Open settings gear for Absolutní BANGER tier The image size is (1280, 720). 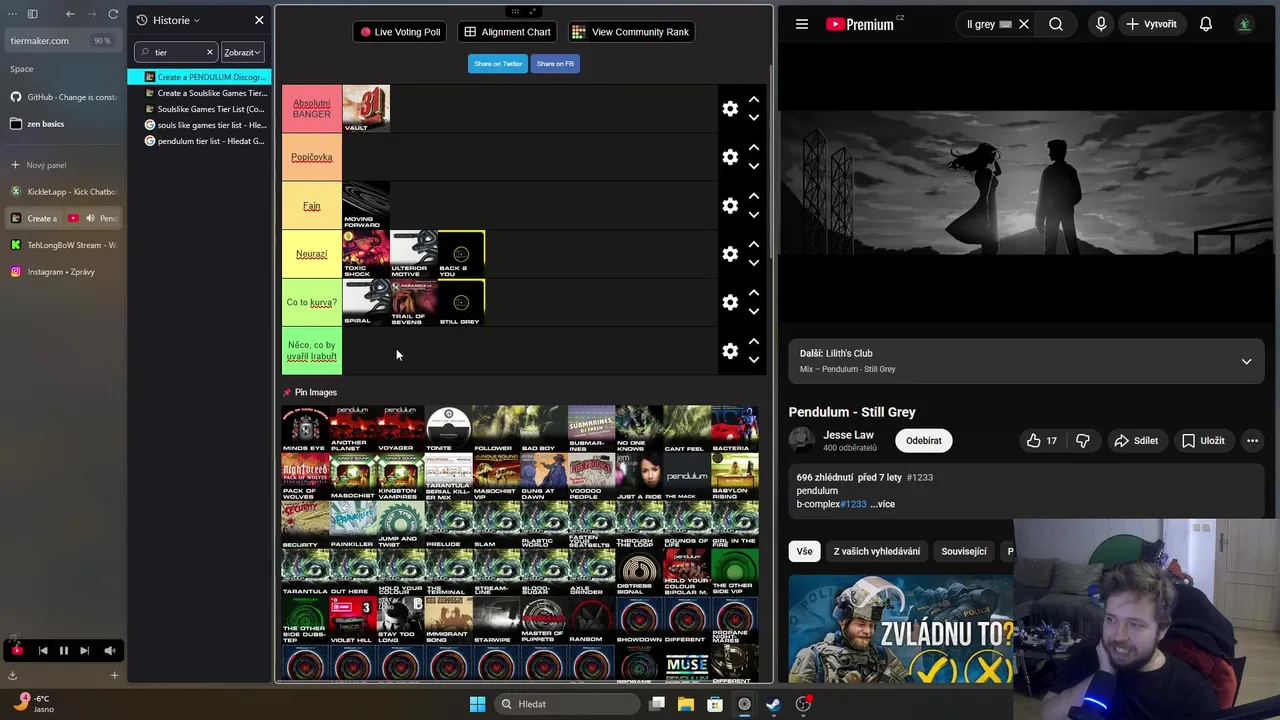coord(730,108)
